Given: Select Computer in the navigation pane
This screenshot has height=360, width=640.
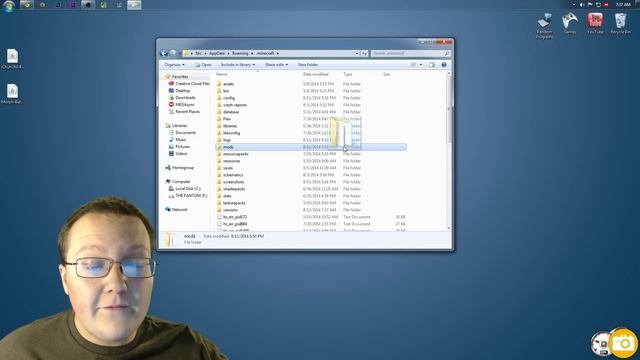Looking at the screenshot, I should [178, 182].
